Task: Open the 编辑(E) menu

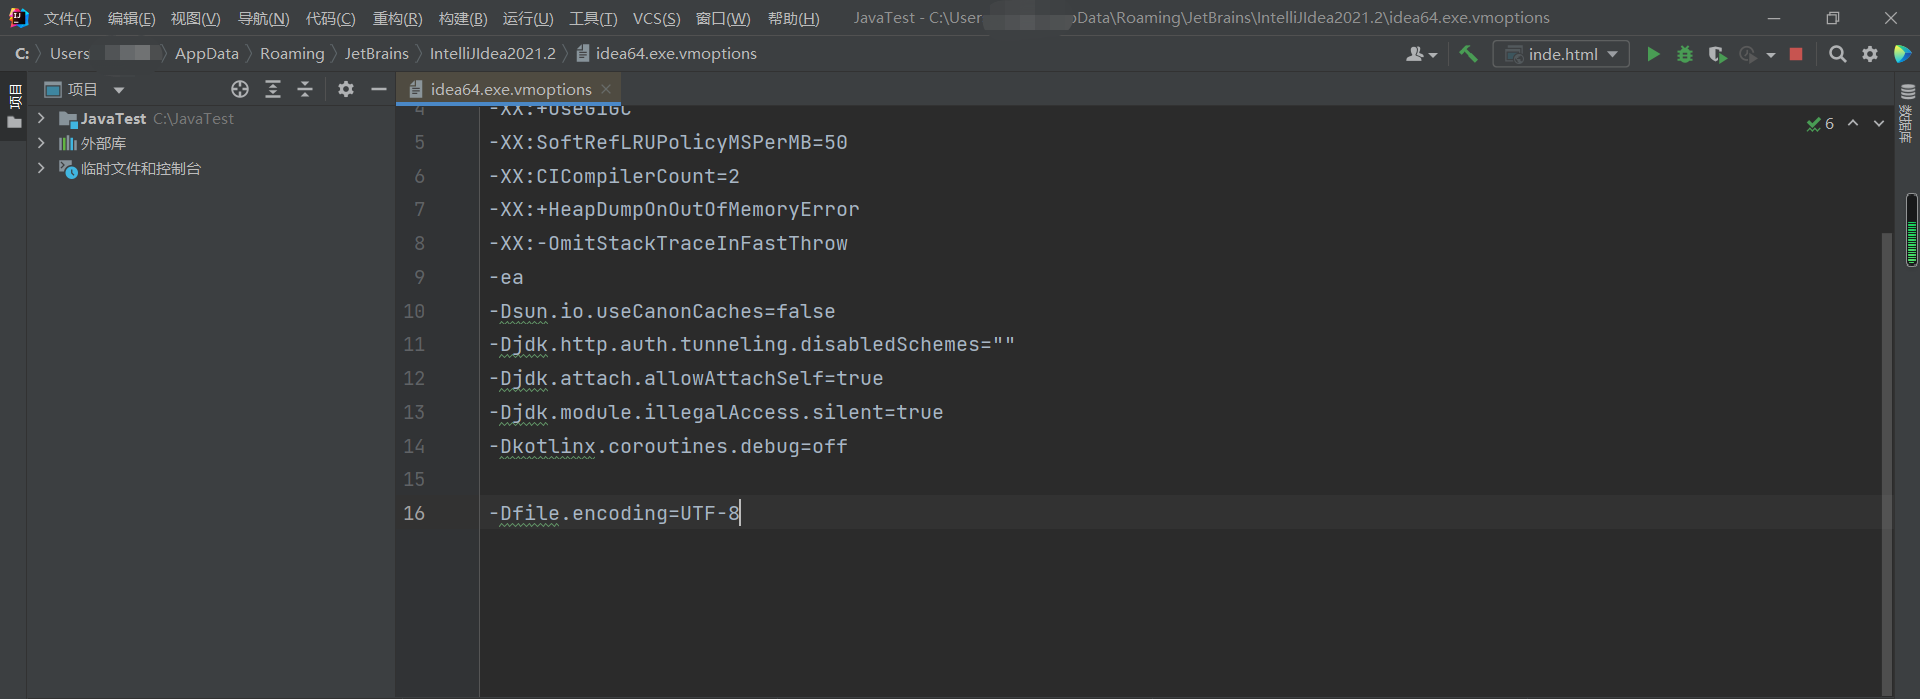Action: [131, 19]
